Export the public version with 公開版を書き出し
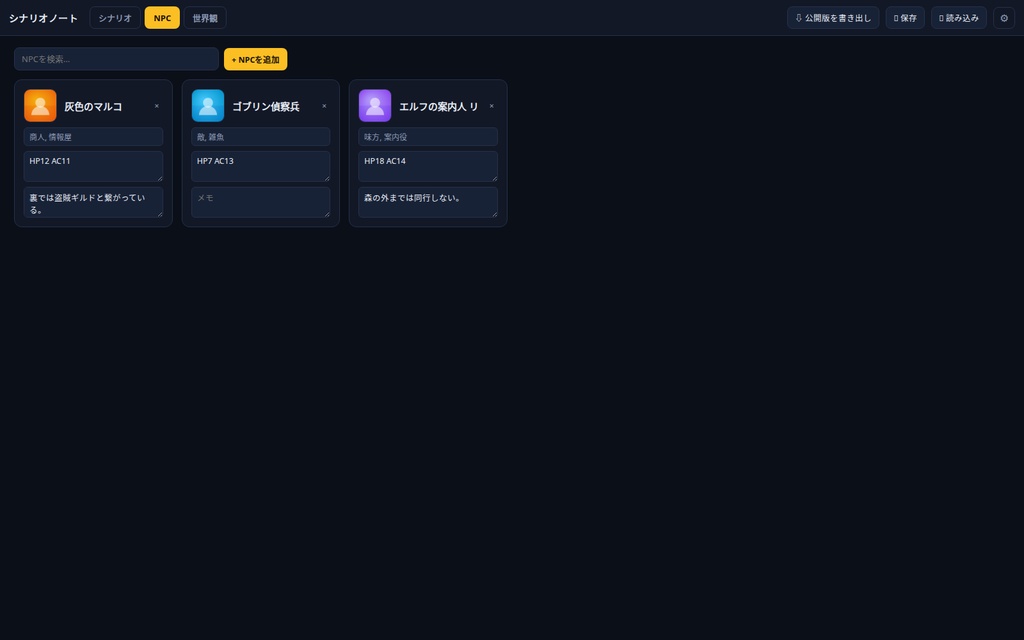This screenshot has width=1024, height=640. coord(833,18)
